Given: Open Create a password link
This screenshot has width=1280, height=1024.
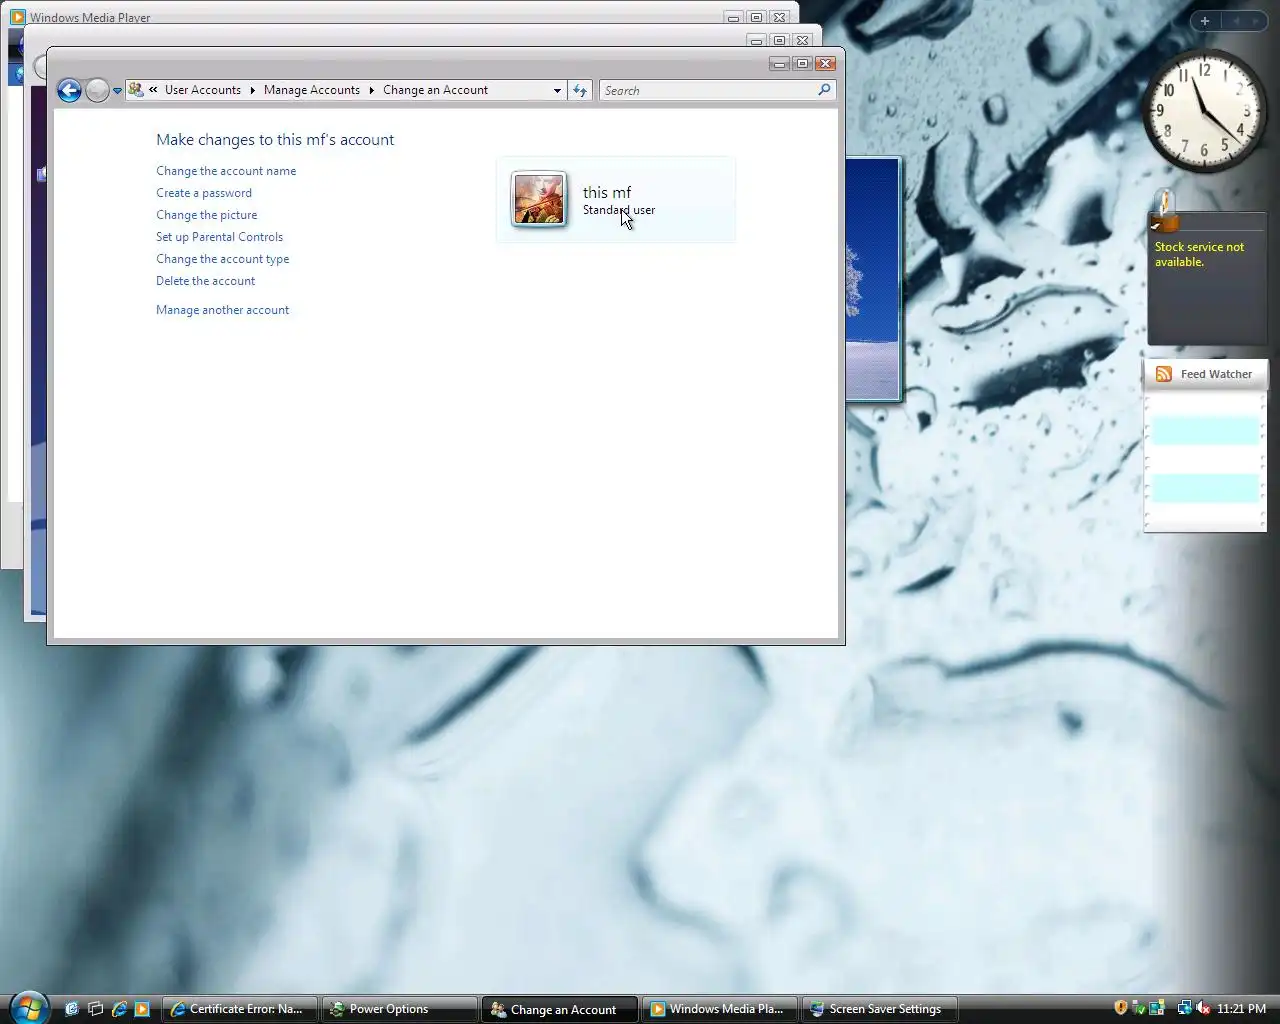Looking at the screenshot, I should [204, 193].
